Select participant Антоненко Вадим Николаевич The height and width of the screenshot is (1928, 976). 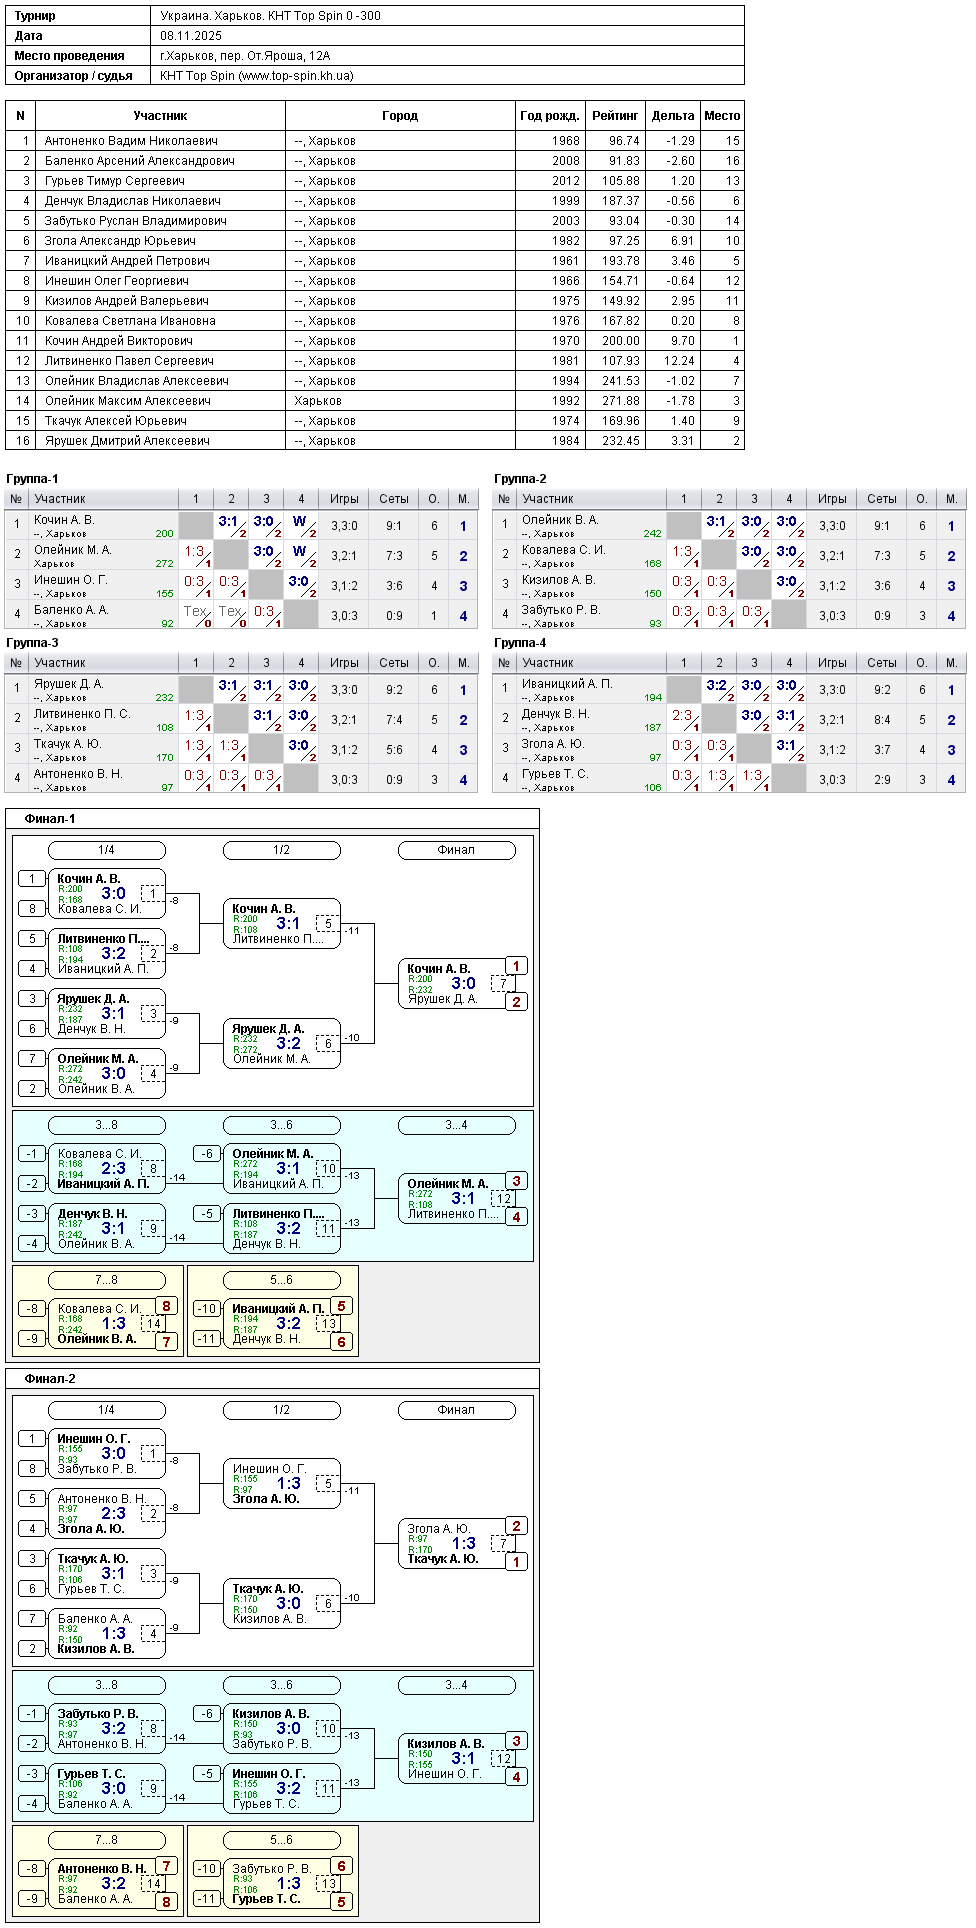(131, 141)
